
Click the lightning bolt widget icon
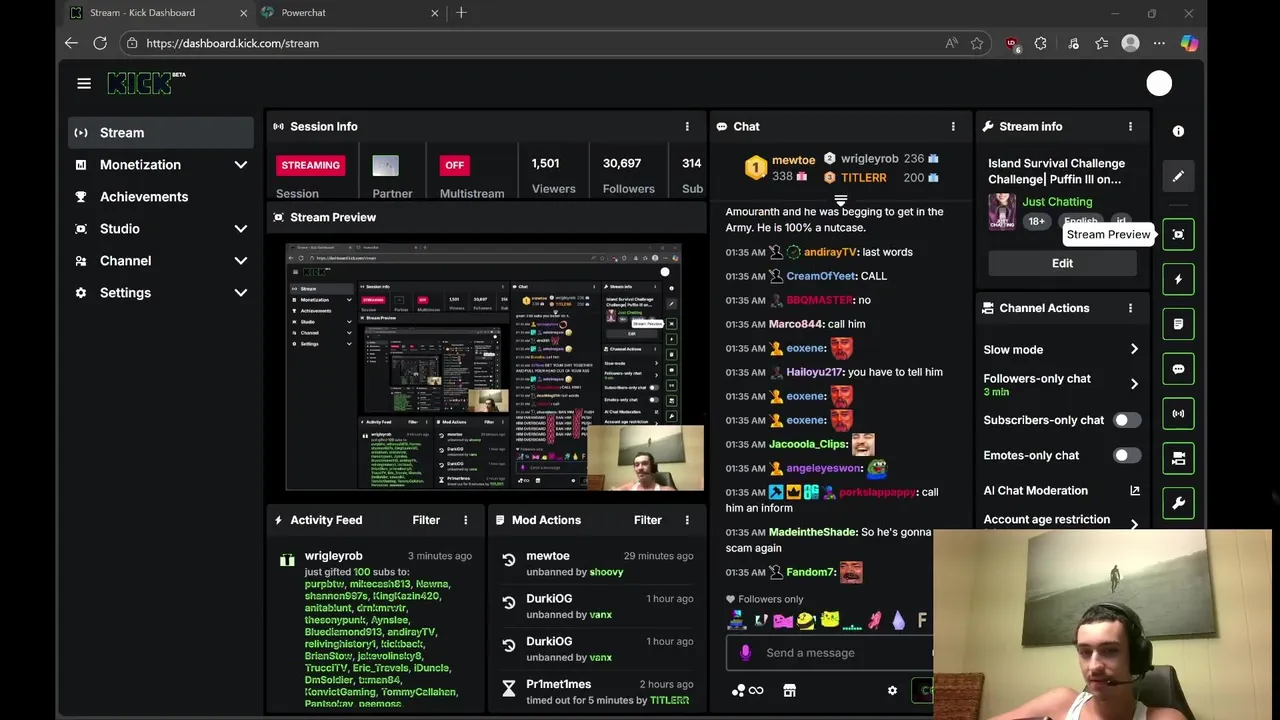point(1178,279)
